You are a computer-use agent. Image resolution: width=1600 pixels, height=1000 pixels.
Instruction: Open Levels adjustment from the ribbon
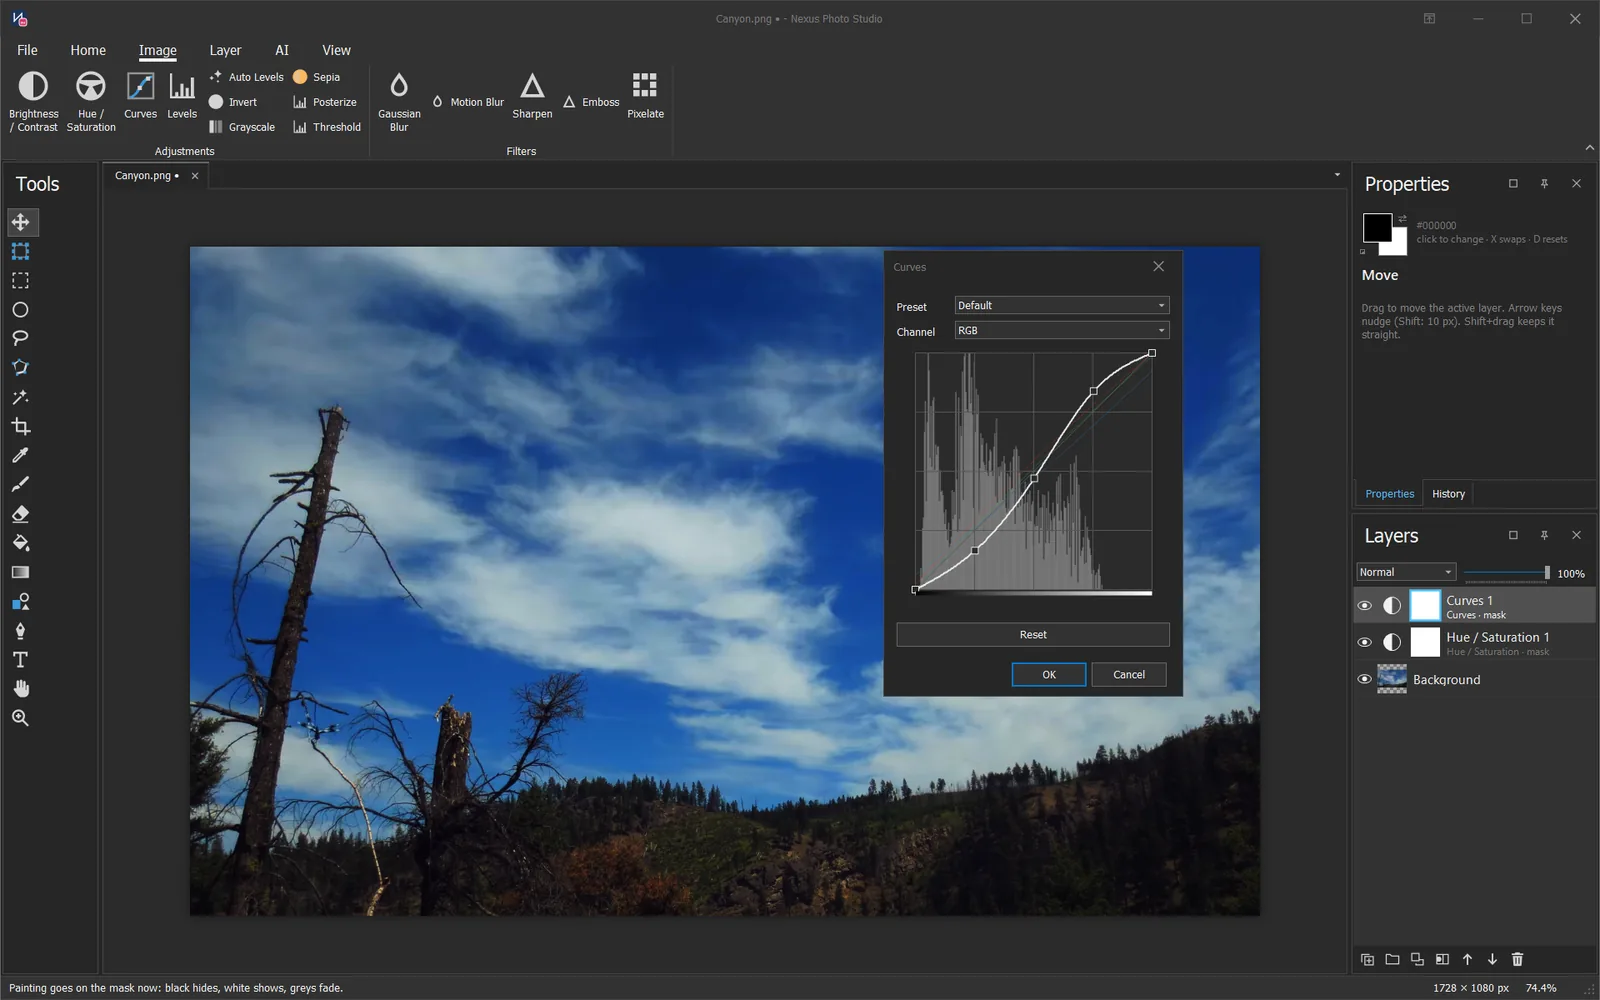point(182,96)
